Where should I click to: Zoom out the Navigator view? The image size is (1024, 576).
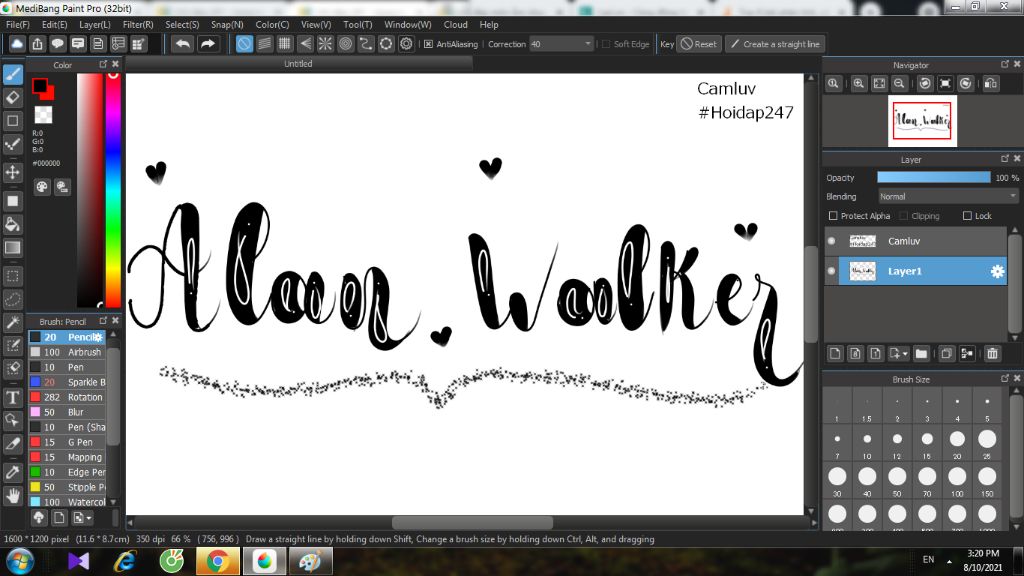[899, 84]
